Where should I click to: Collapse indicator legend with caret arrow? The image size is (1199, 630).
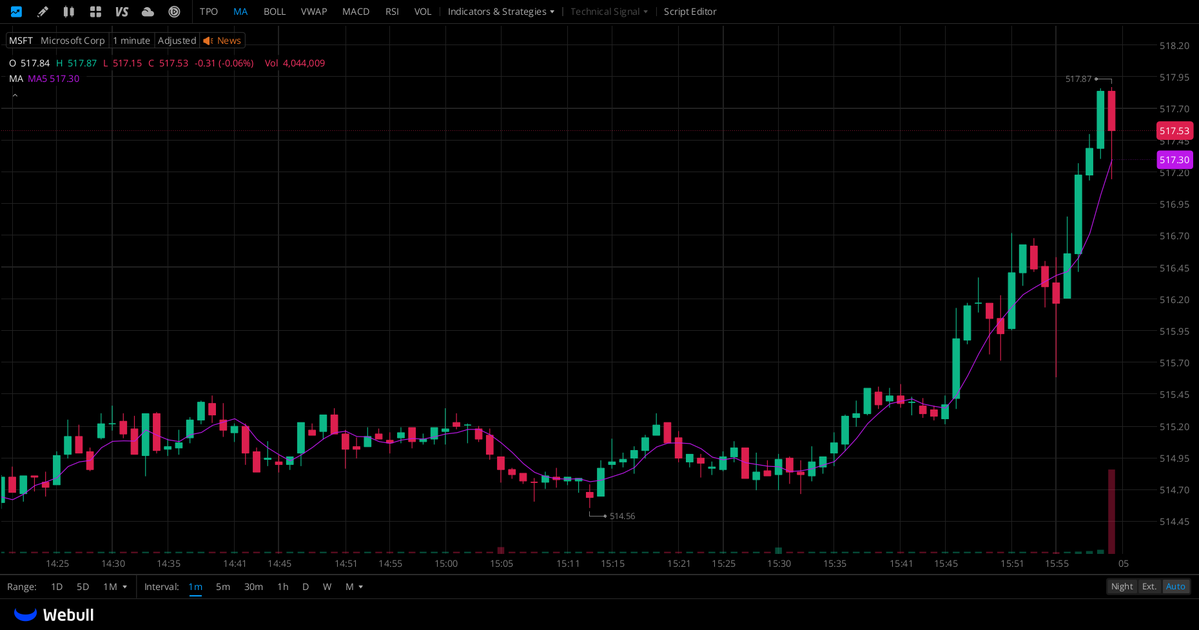tap(15, 96)
